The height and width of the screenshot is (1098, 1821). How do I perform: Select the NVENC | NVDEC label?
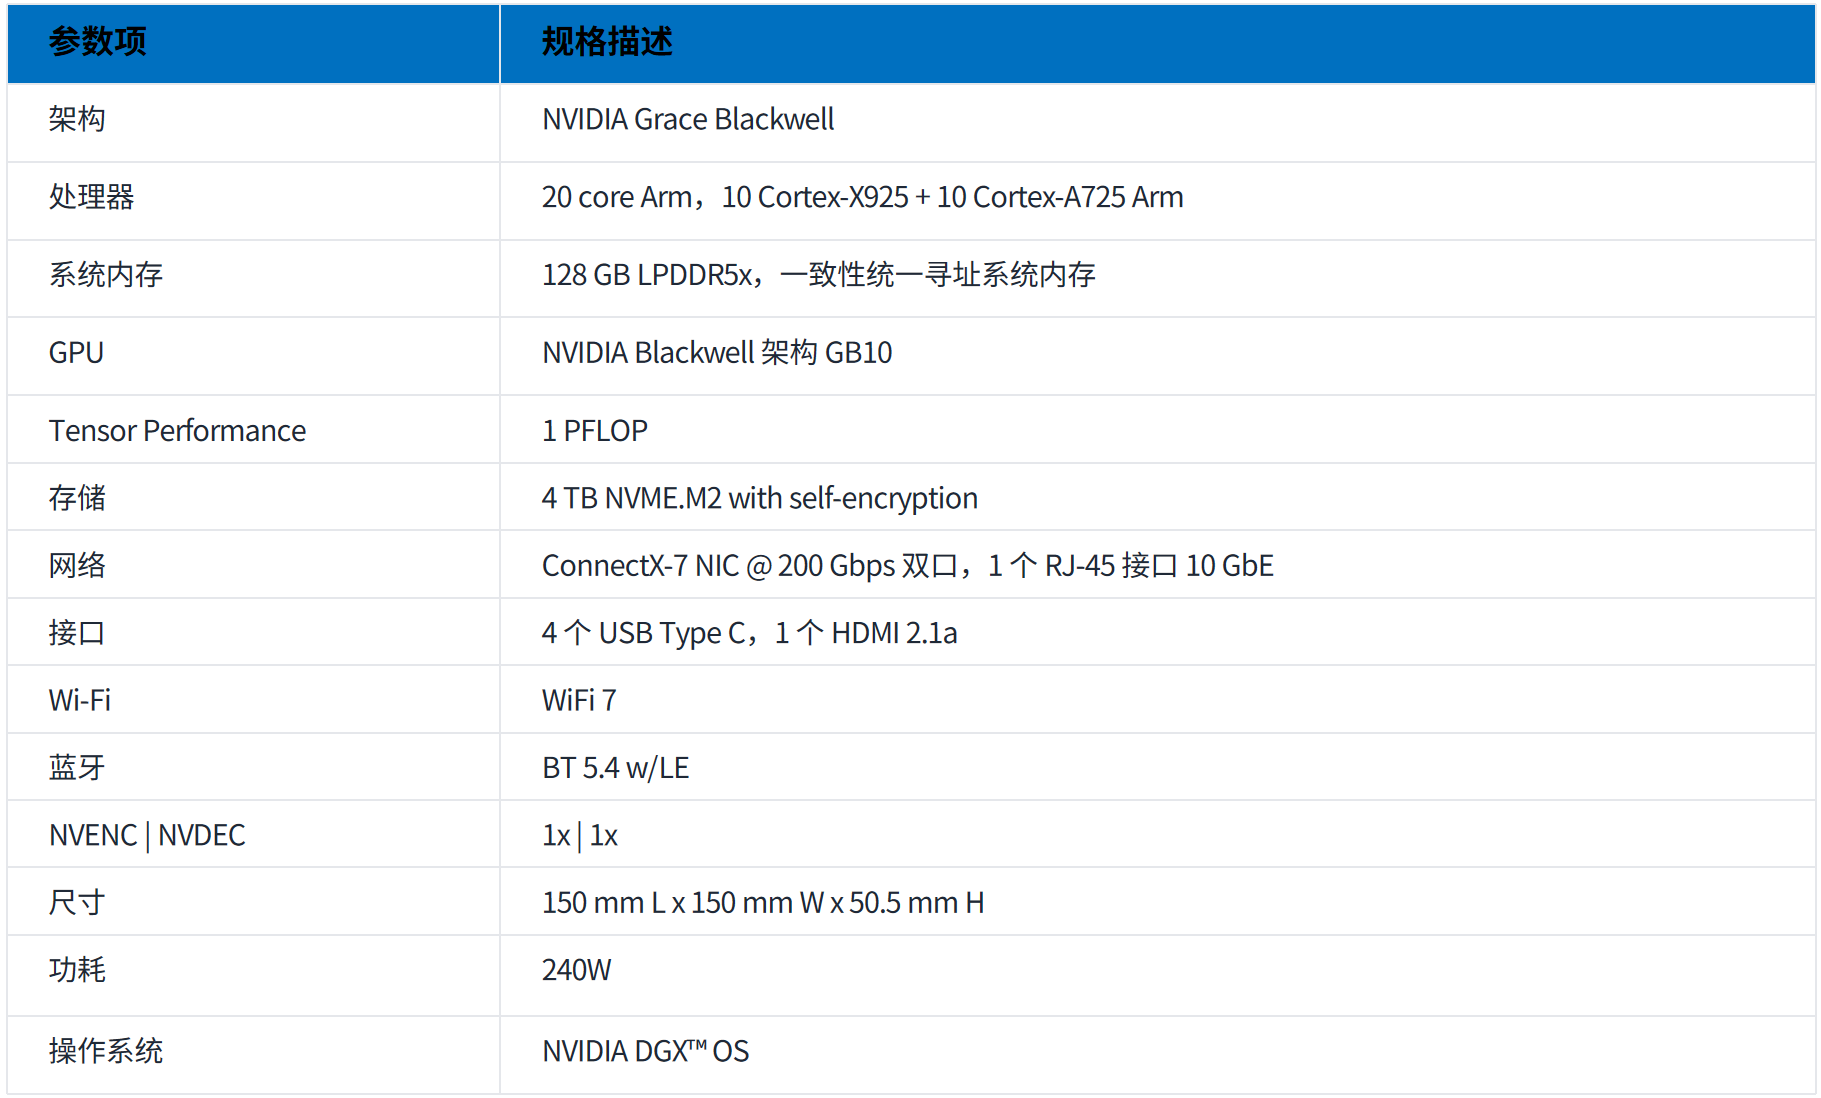pyautogui.click(x=147, y=835)
